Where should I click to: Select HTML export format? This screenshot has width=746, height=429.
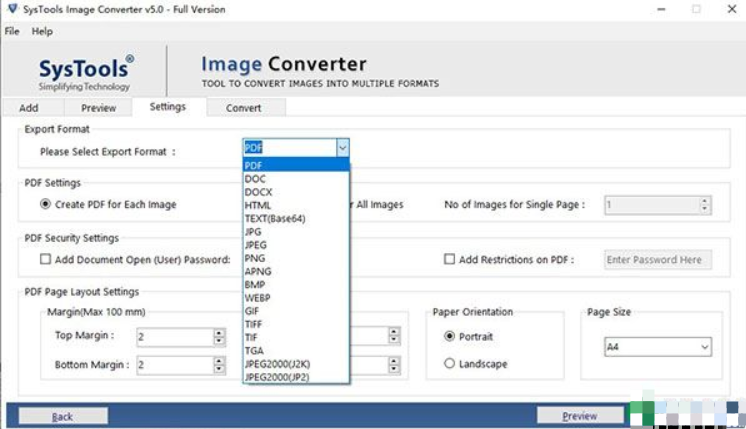point(296,205)
